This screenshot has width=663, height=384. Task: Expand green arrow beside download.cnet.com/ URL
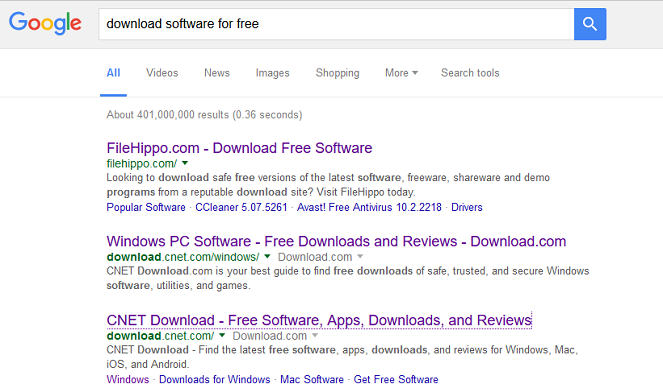(x=222, y=335)
